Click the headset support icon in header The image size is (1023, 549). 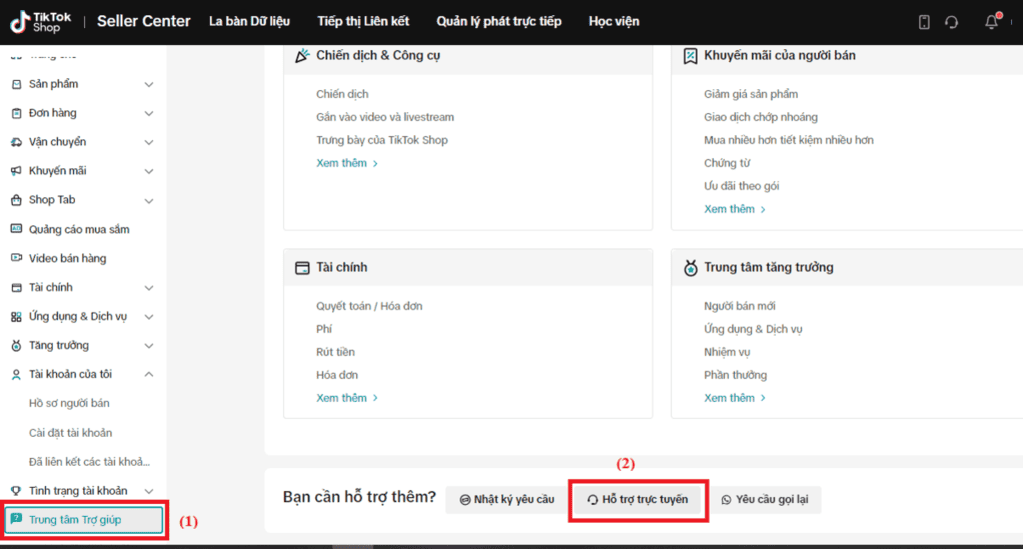point(952,22)
